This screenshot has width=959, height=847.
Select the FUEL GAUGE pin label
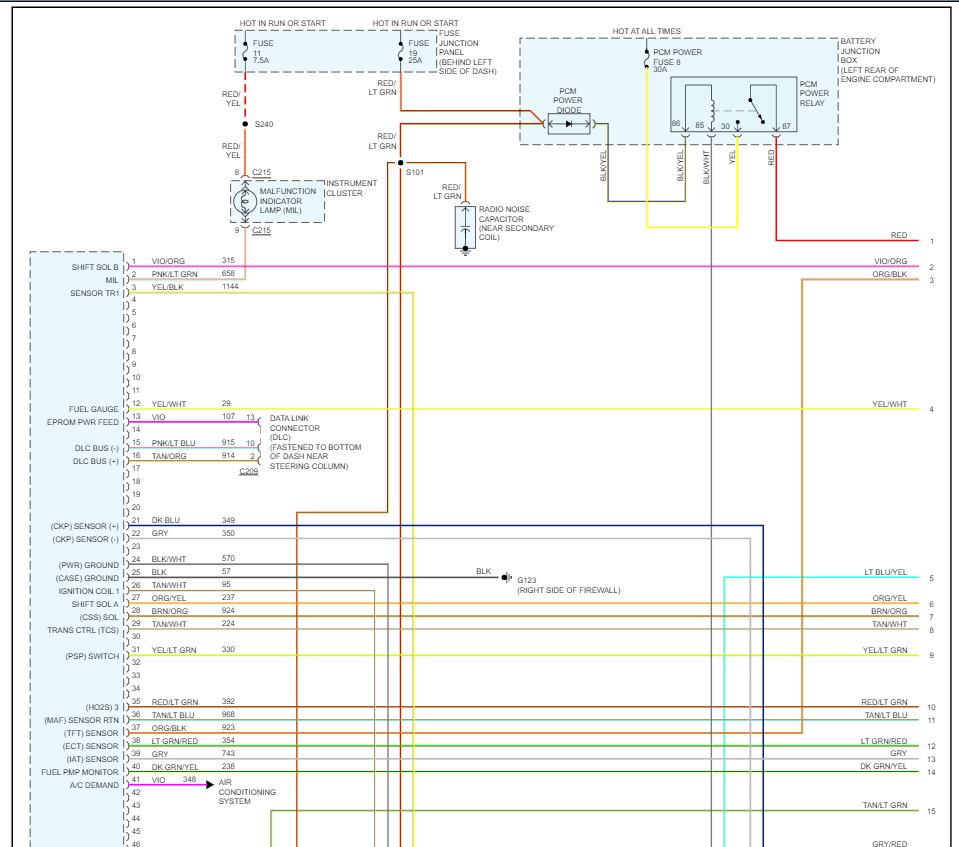click(93, 409)
